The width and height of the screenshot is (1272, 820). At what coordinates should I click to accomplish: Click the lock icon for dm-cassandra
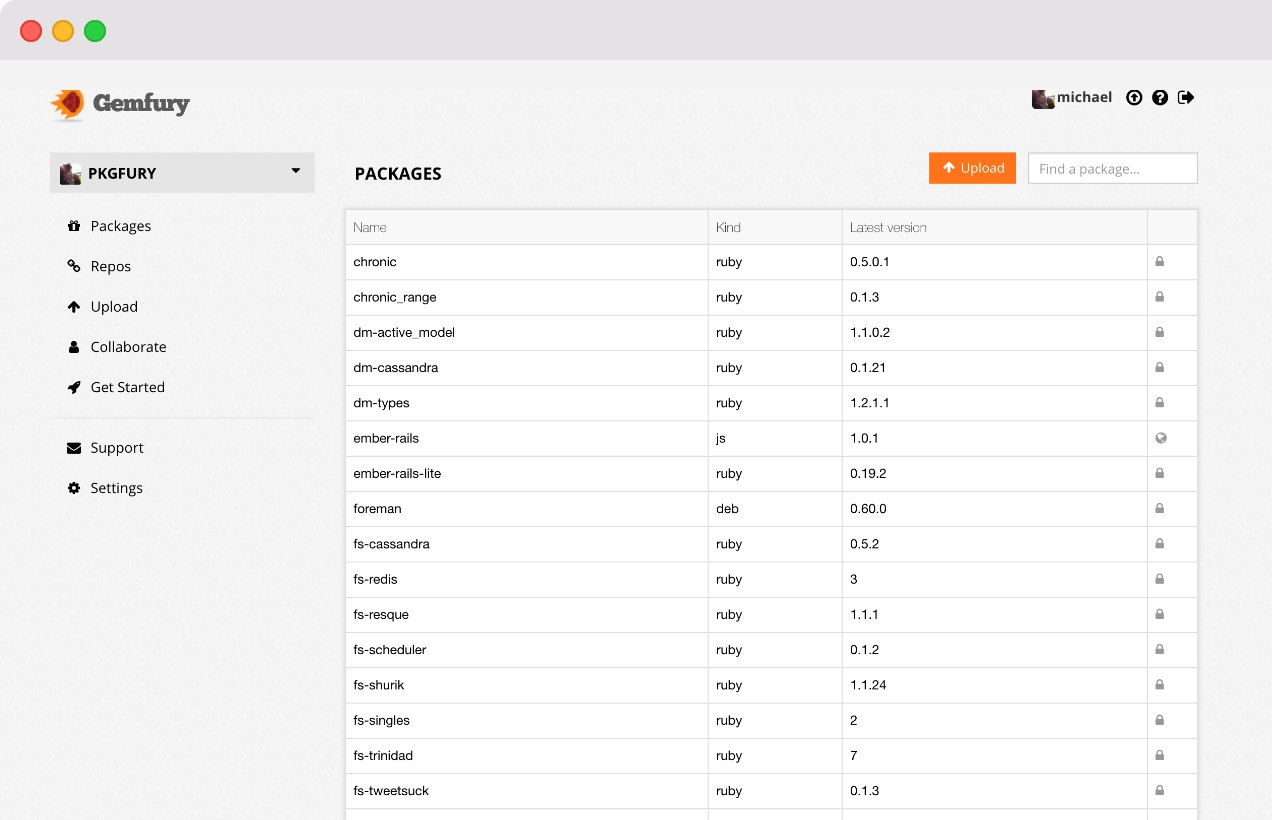point(1160,367)
